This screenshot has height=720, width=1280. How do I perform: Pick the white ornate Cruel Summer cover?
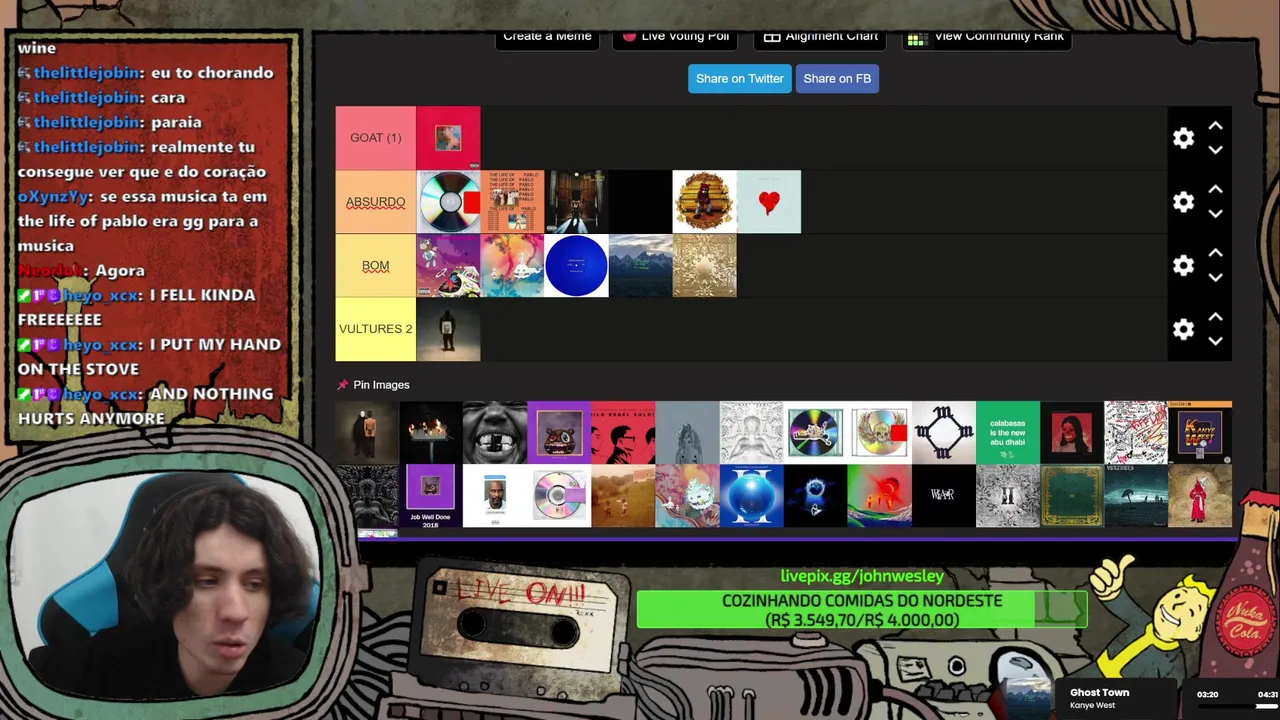click(x=751, y=433)
